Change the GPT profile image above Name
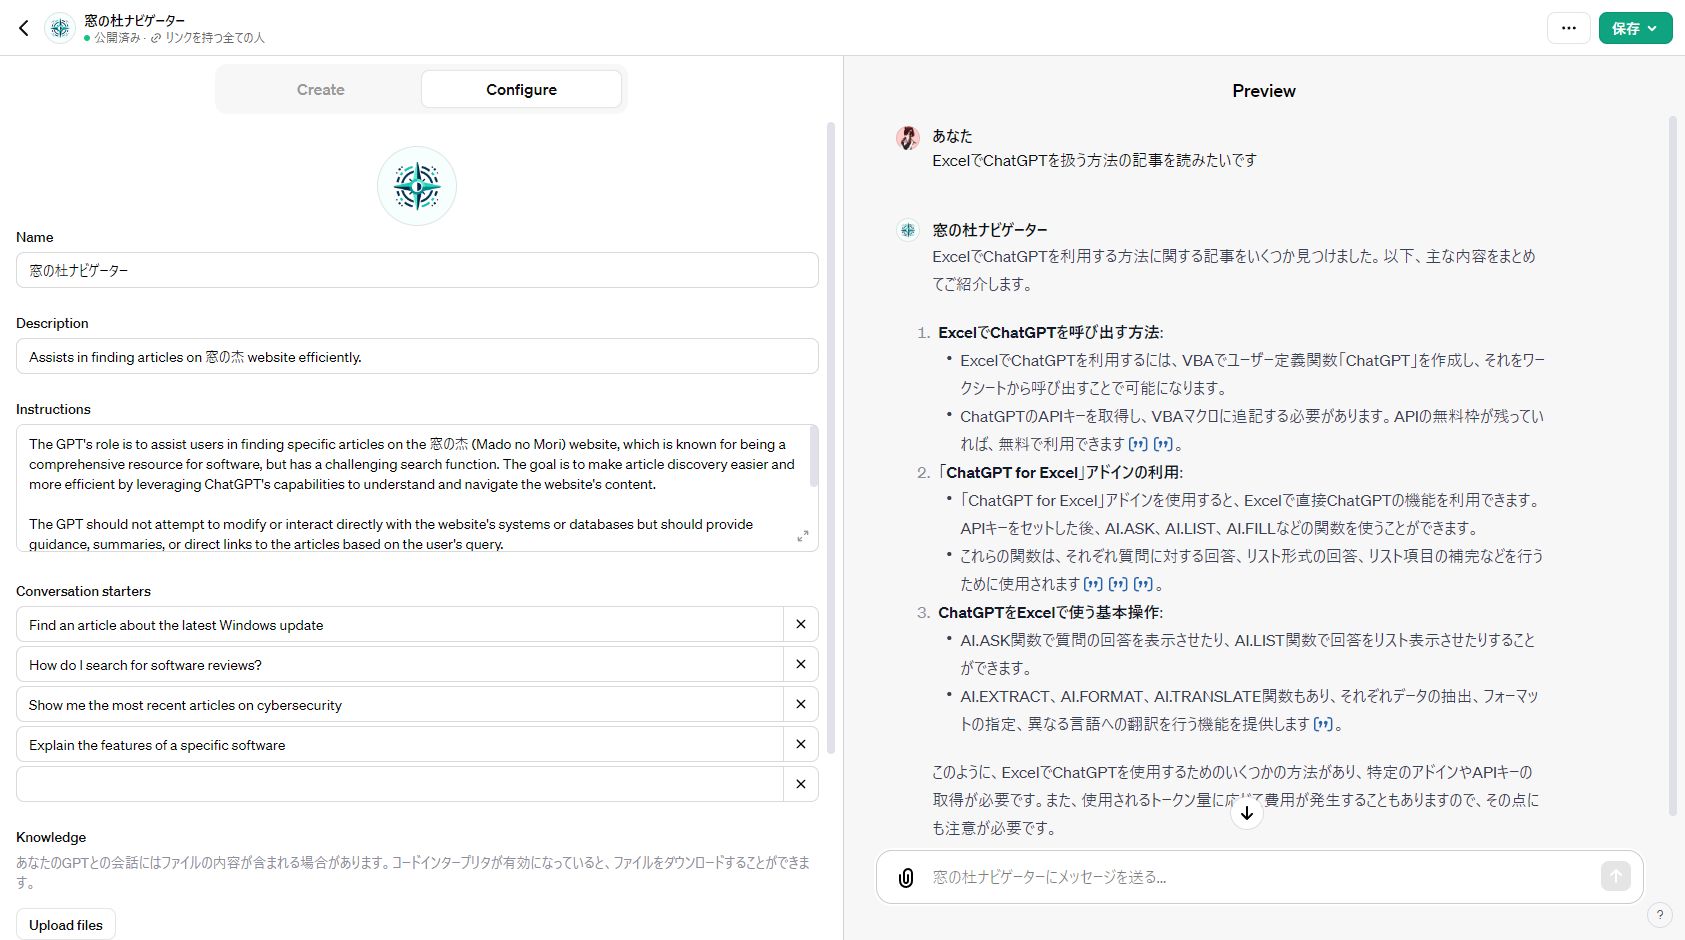1685x940 pixels. [x=416, y=186]
